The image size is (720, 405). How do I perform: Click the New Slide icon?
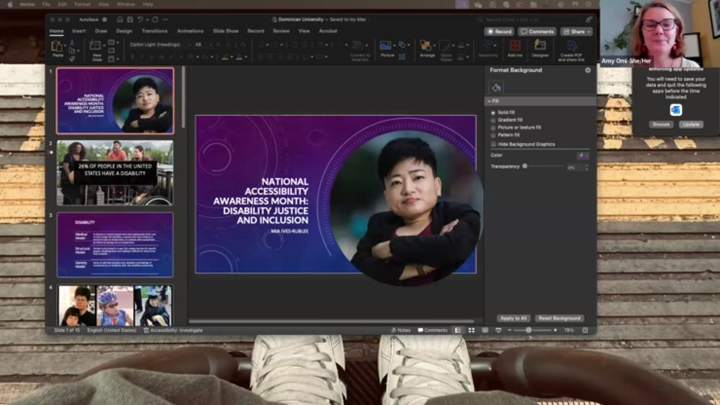coord(96,46)
